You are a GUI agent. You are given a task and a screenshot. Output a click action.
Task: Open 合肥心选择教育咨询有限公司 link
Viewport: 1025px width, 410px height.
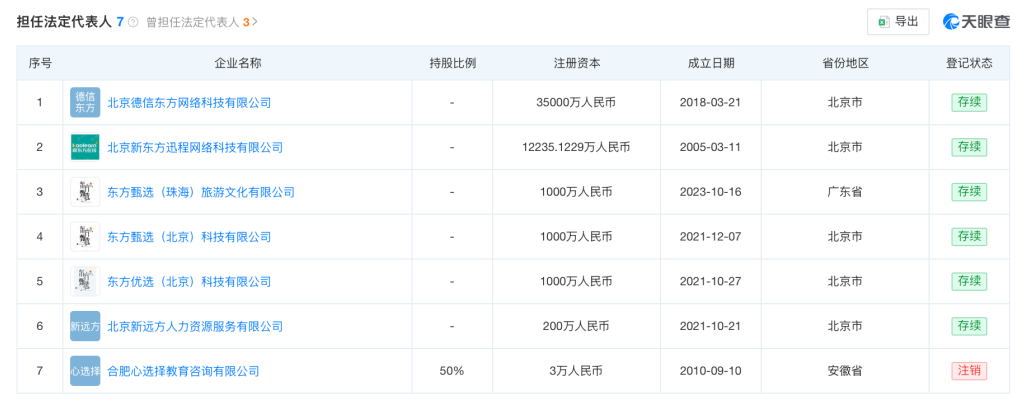click(x=183, y=371)
